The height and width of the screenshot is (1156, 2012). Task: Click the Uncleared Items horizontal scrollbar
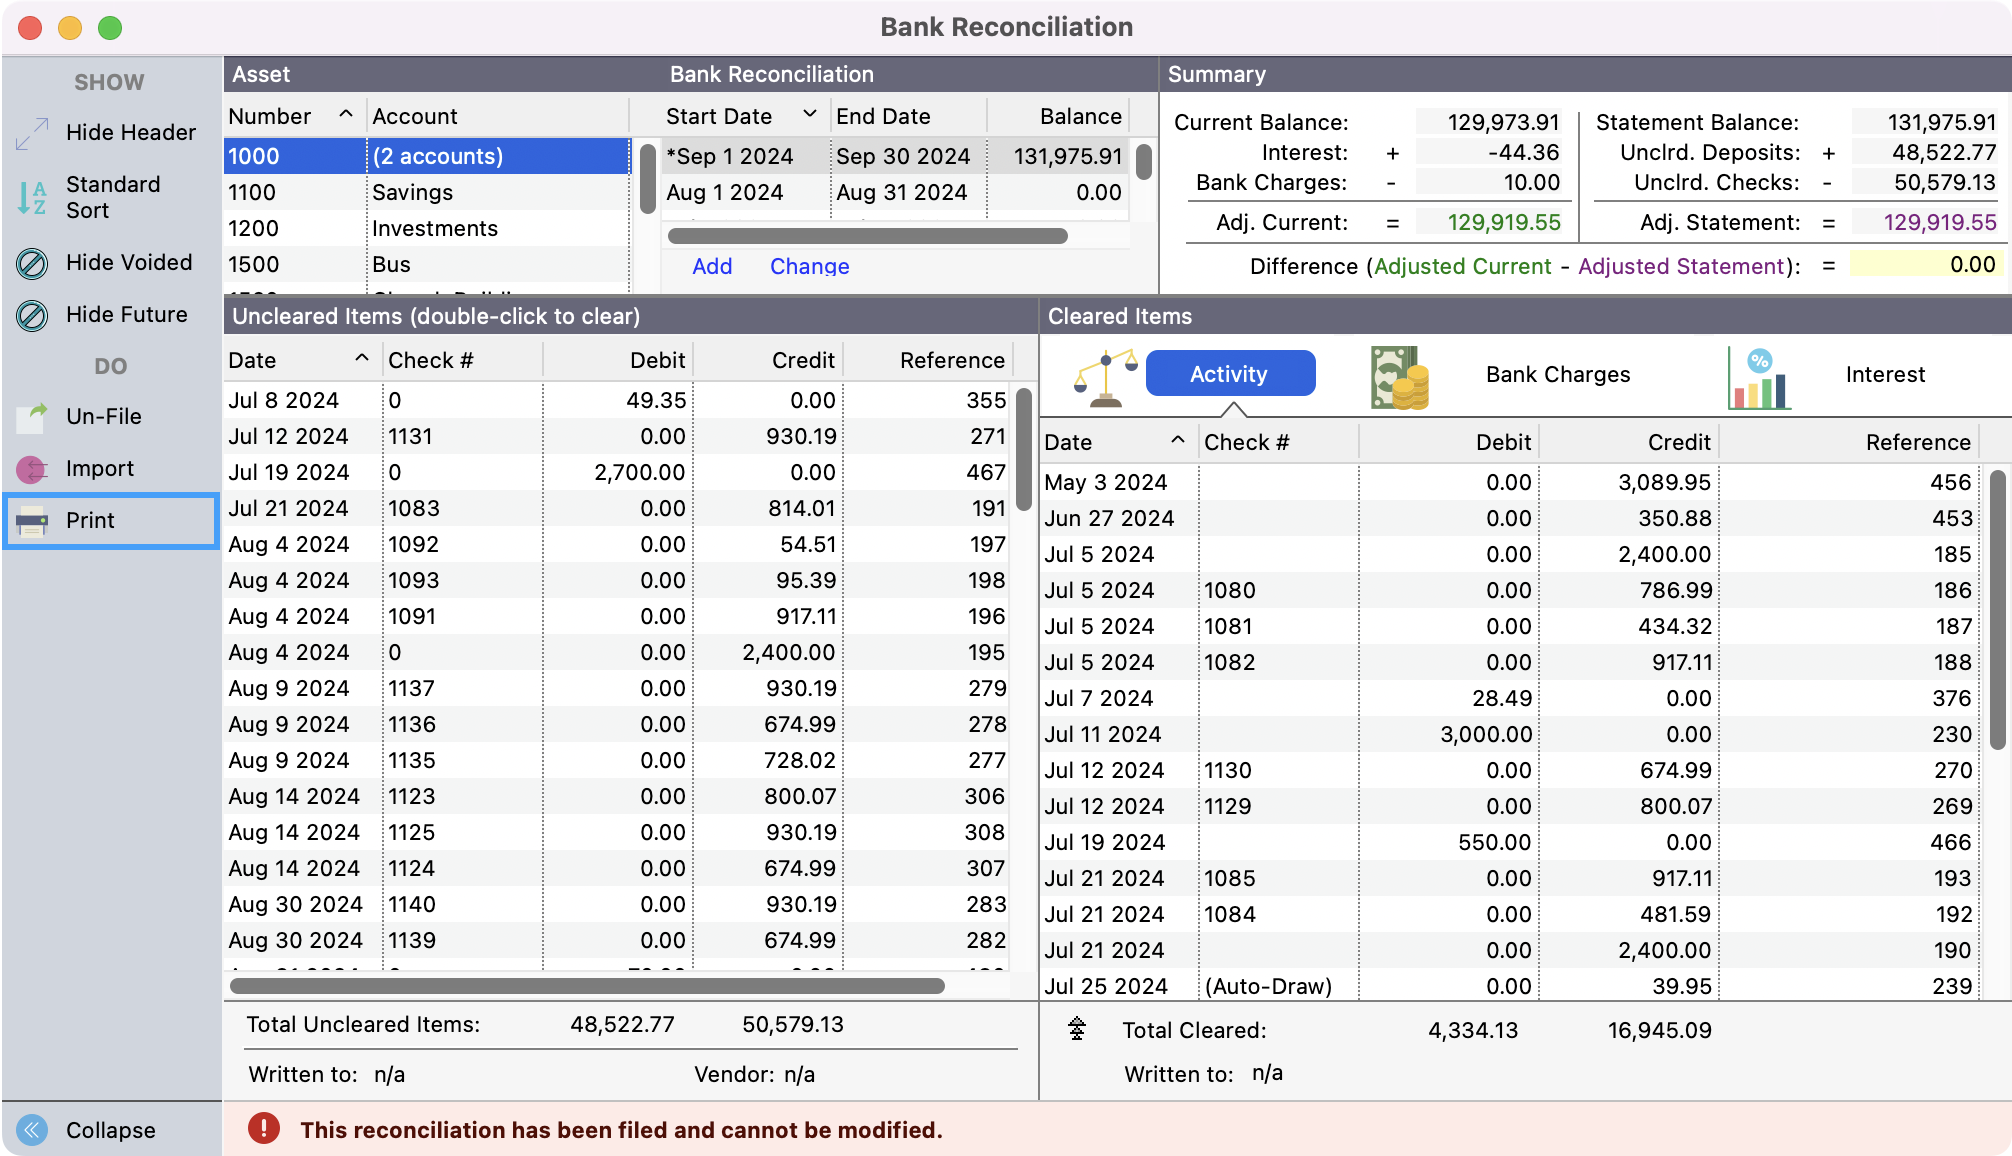587,986
